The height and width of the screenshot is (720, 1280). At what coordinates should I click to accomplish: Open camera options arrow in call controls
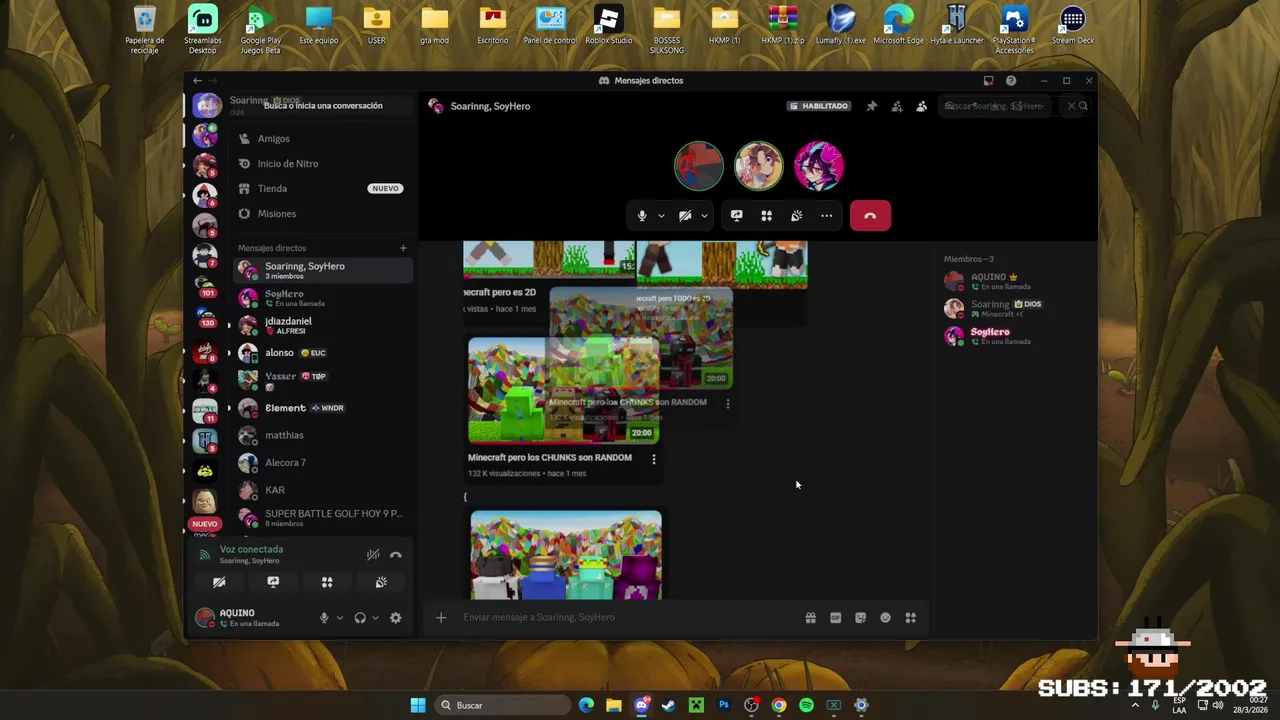point(704,216)
